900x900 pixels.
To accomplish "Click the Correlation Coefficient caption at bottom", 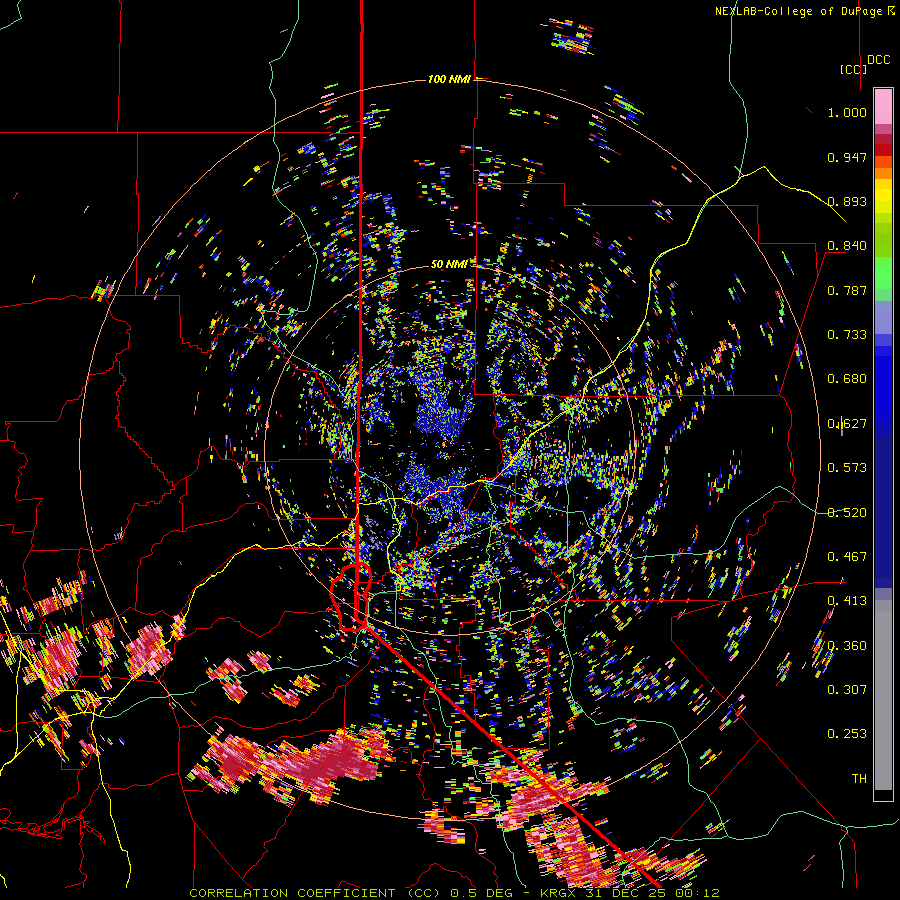I will click(x=454, y=893).
